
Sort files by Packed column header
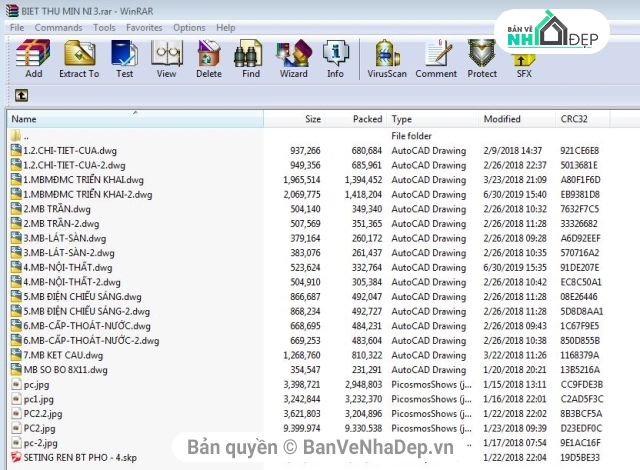[x=356, y=119]
